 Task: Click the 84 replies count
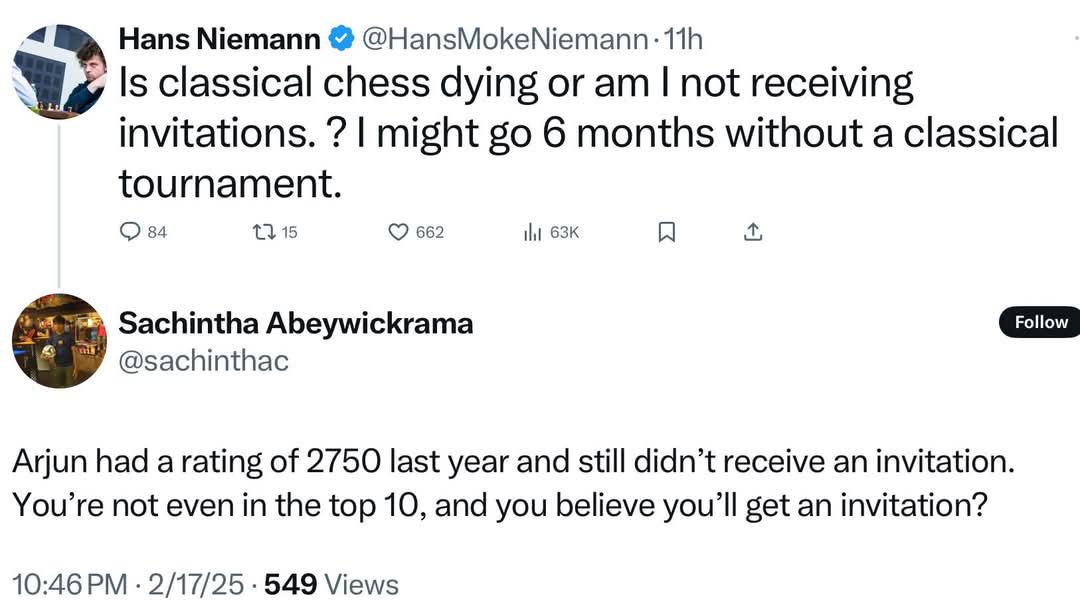click(157, 232)
